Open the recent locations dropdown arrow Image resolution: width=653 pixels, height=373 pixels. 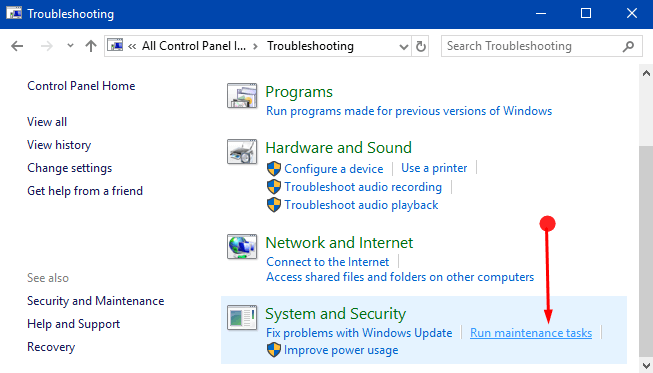tap(70, 46)
